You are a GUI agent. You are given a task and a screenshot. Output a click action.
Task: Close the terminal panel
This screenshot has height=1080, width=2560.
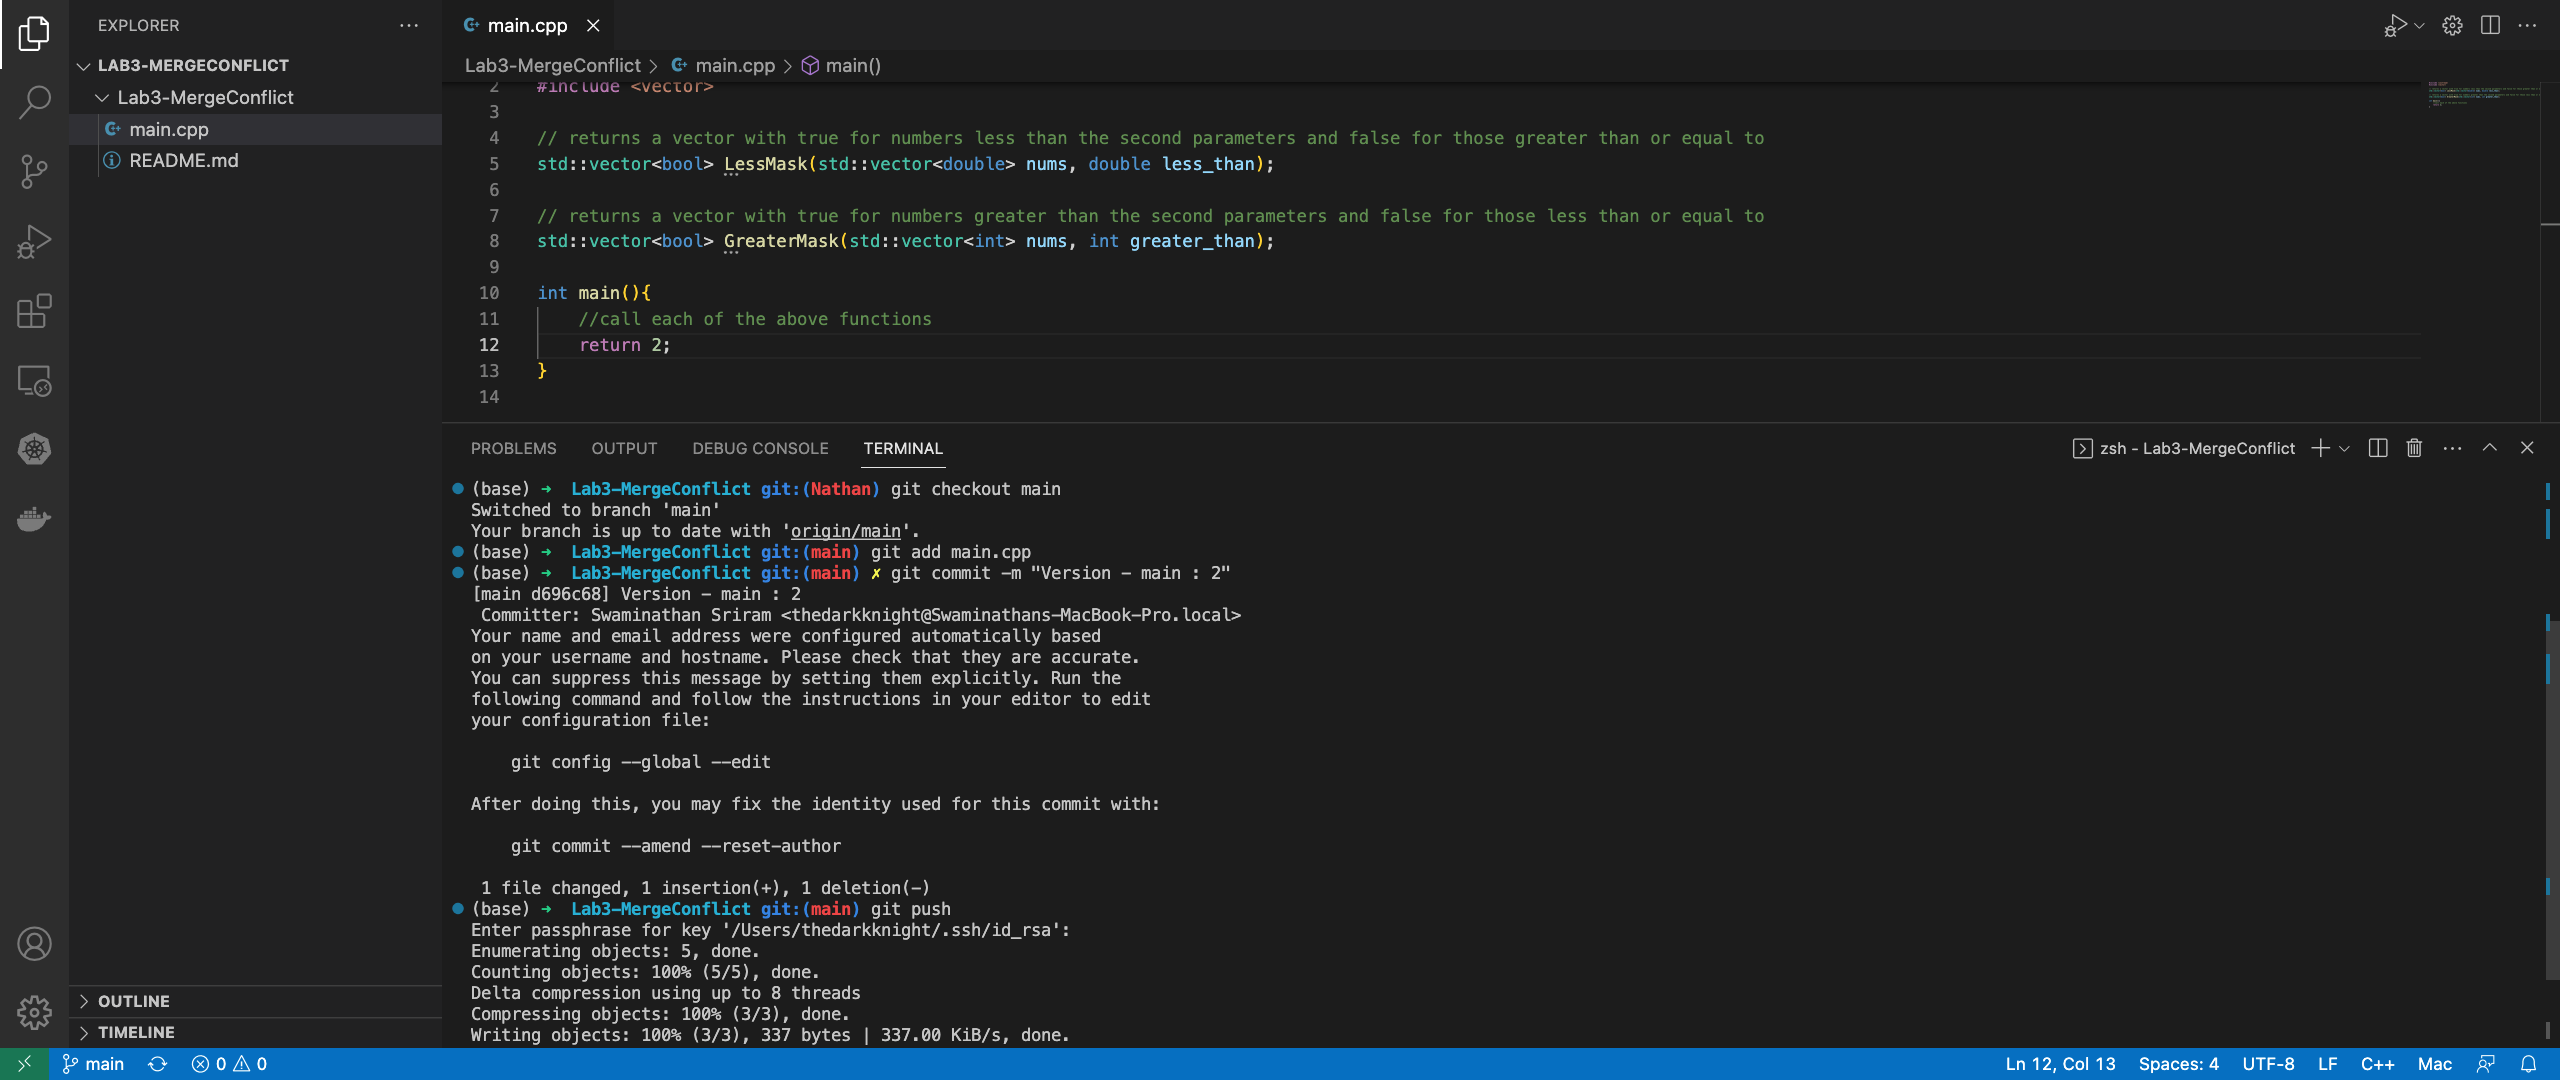coord(2527,448)
